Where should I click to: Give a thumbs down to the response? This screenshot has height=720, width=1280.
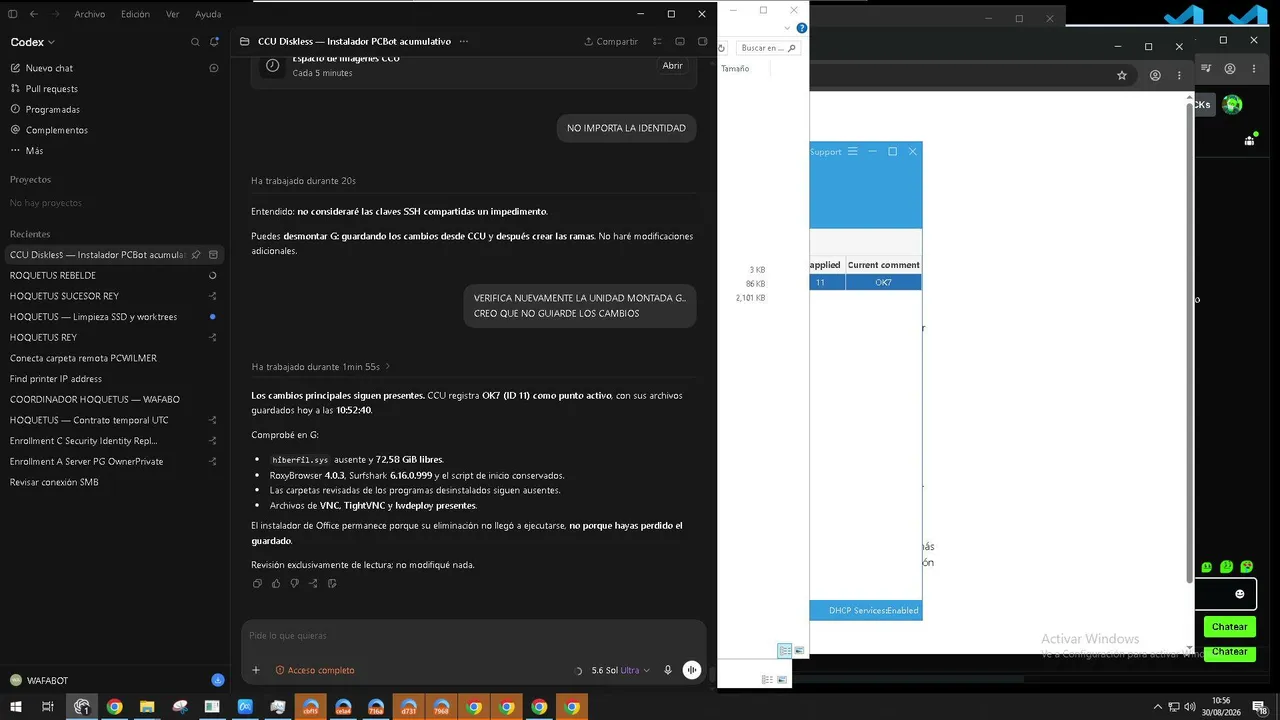[294, 584]
